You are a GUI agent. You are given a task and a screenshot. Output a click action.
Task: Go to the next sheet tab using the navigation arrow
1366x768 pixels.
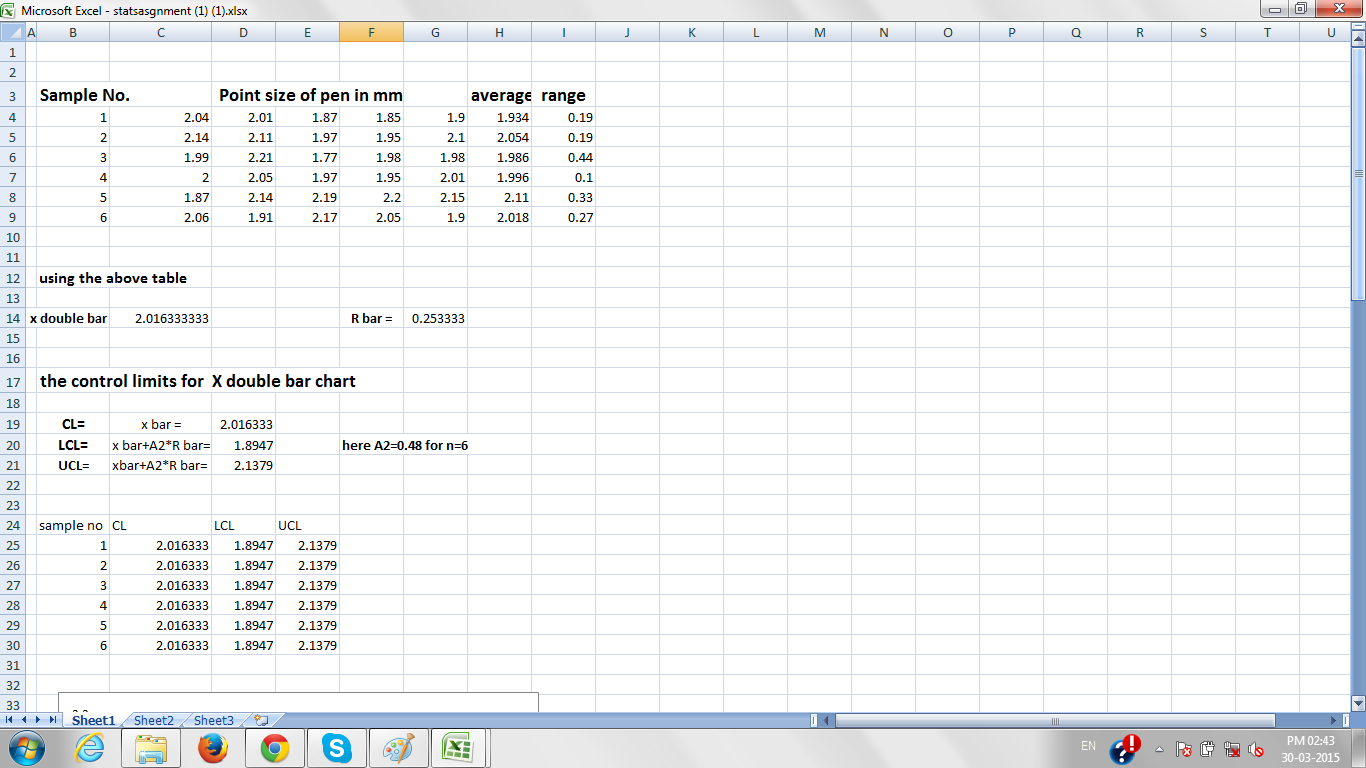[x=39, y=720]
